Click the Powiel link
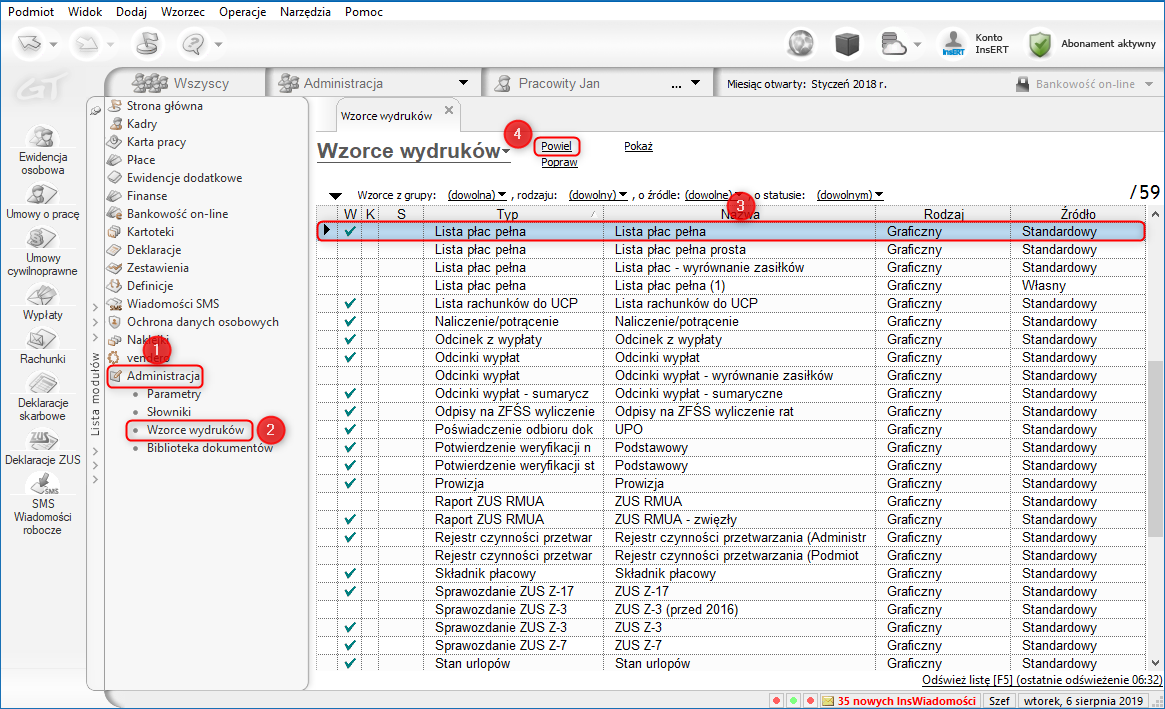The image size is (1165, 709). [556, 146]
